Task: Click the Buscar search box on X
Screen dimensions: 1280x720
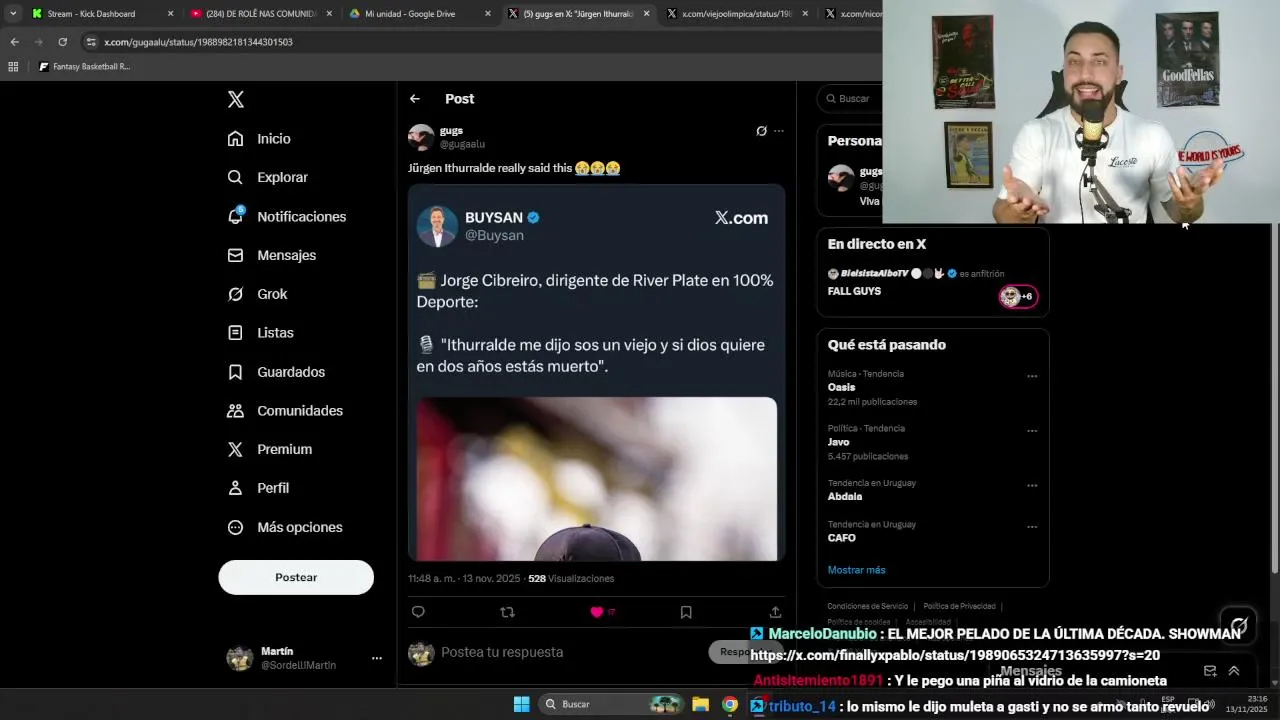Action: 850,99
